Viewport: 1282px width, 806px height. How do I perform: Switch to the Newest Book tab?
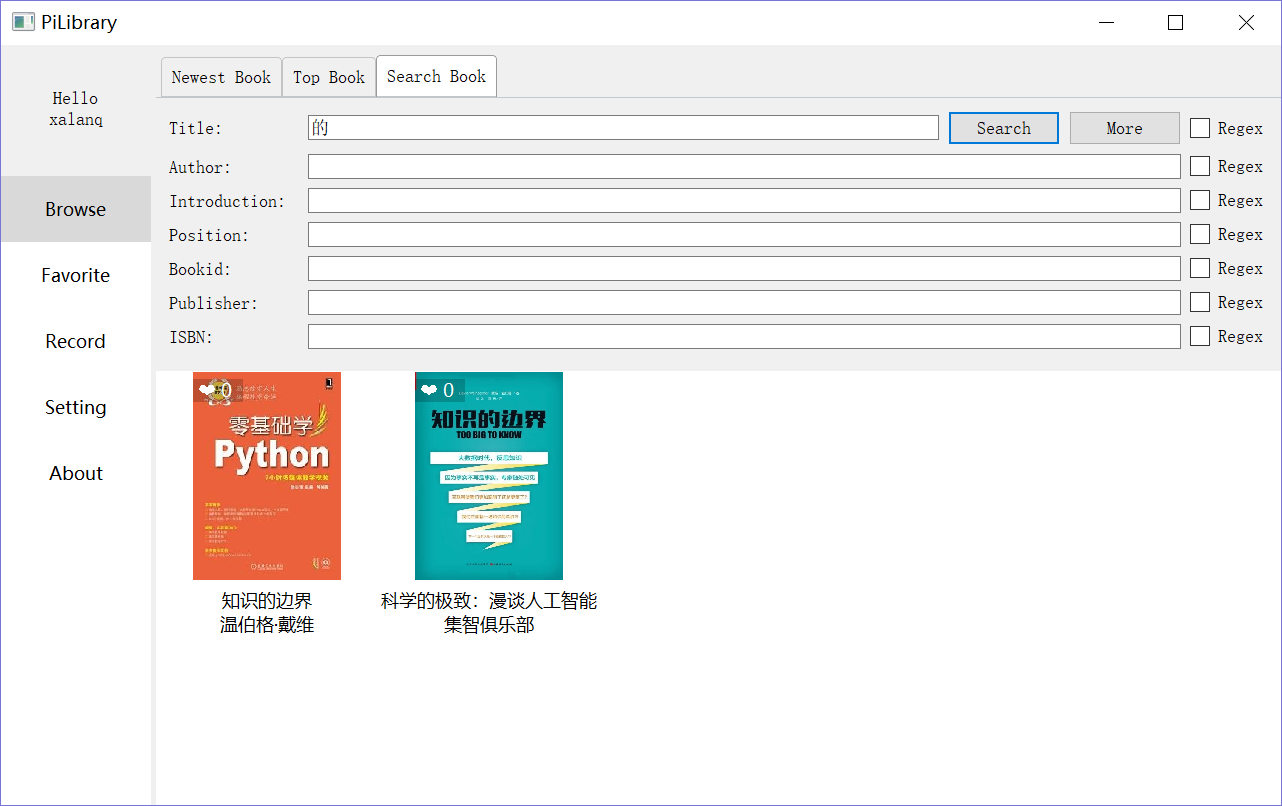point(221,77)
